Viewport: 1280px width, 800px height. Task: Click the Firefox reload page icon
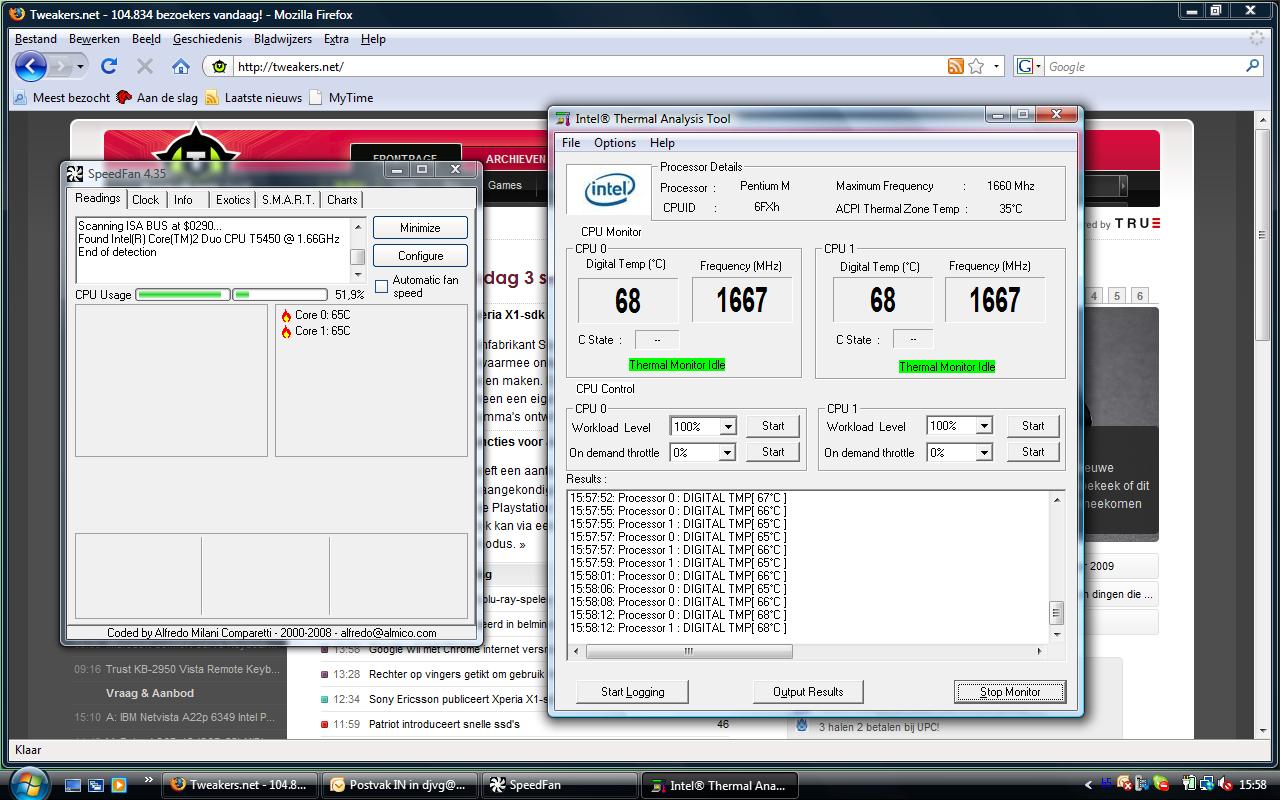pos(109,66)
